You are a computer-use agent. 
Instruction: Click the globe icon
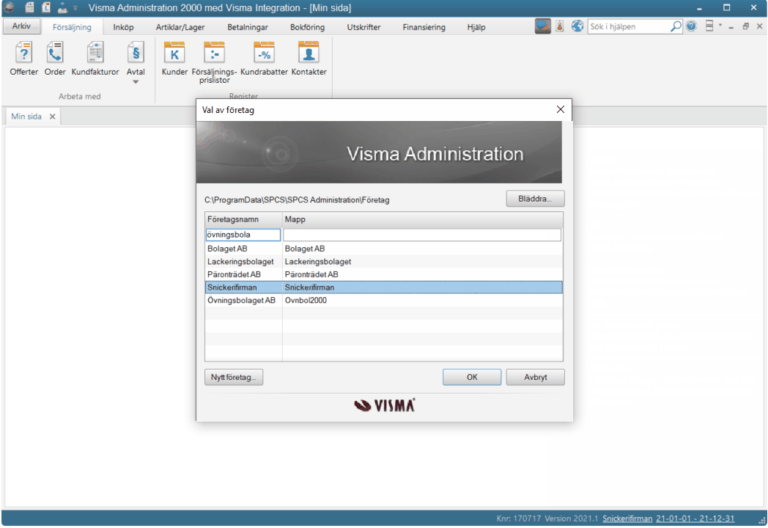point(577,26)
